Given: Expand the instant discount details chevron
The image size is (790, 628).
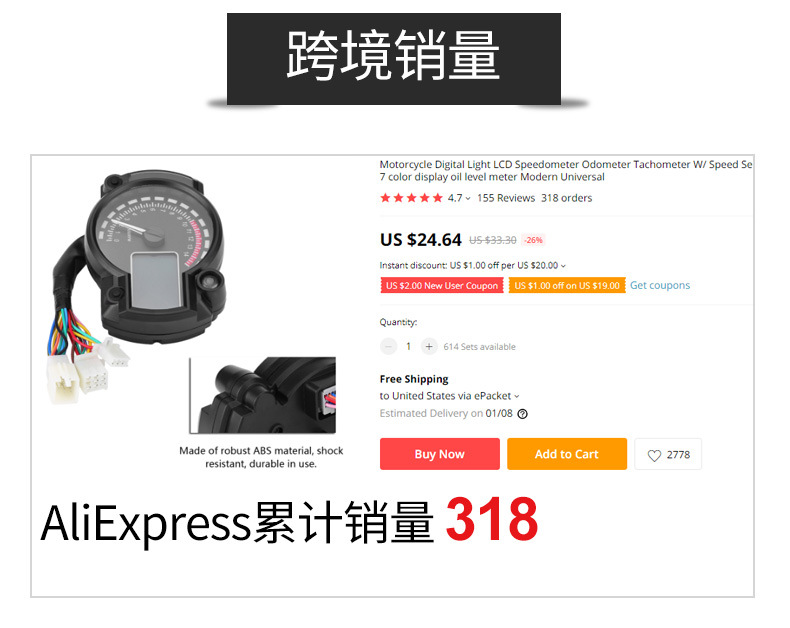Looking at the screenshot, I should coord(563,266).
